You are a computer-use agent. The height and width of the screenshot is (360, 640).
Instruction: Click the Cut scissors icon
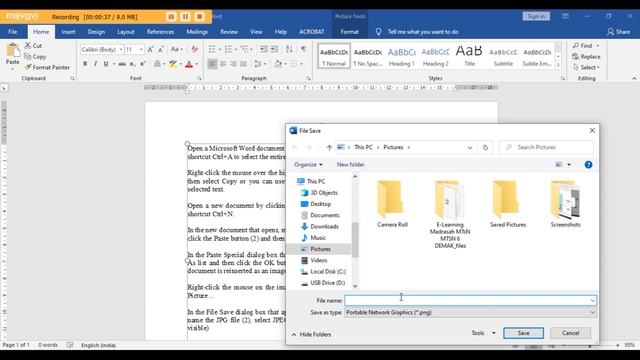coord(27,45)
